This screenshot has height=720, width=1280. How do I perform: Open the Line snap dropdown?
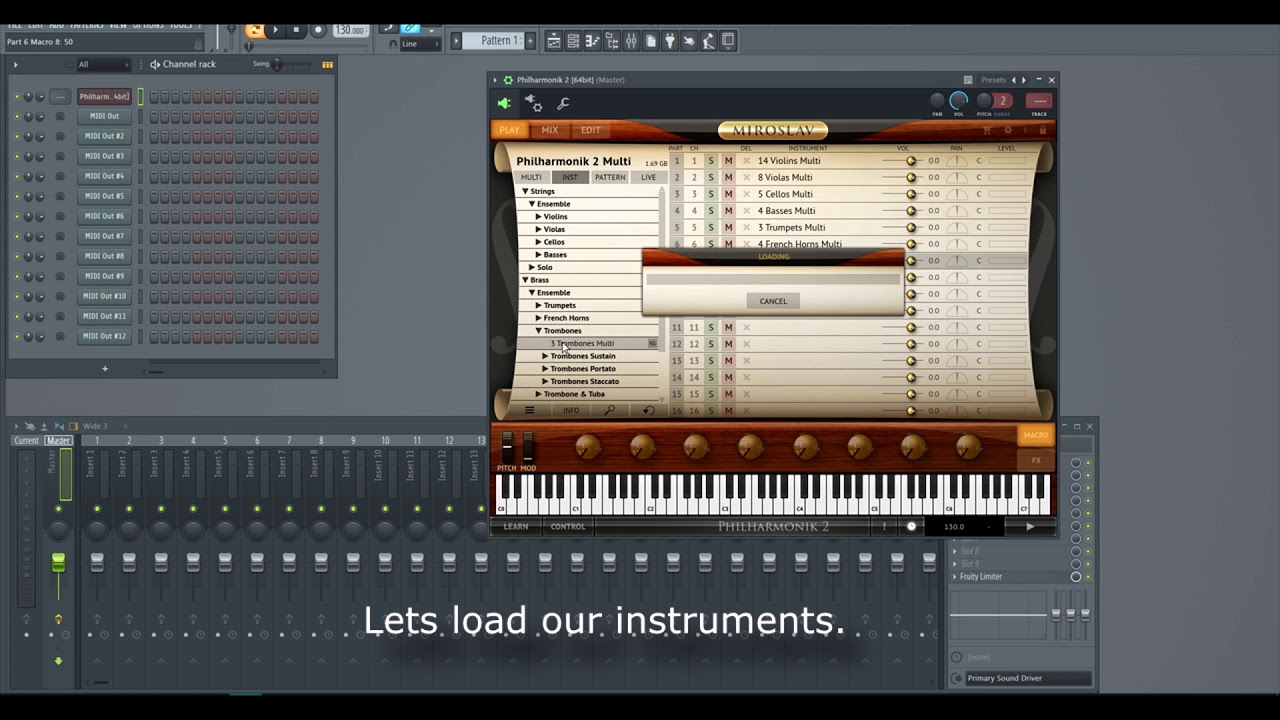[421, 44]
